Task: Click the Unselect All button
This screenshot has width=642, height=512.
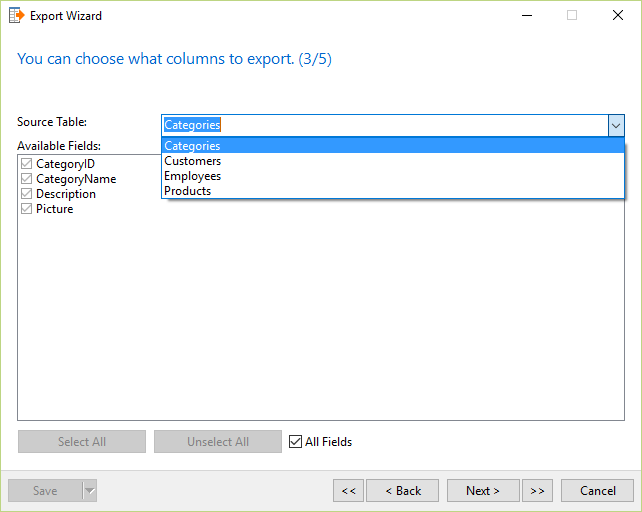Action: (218, 442)
